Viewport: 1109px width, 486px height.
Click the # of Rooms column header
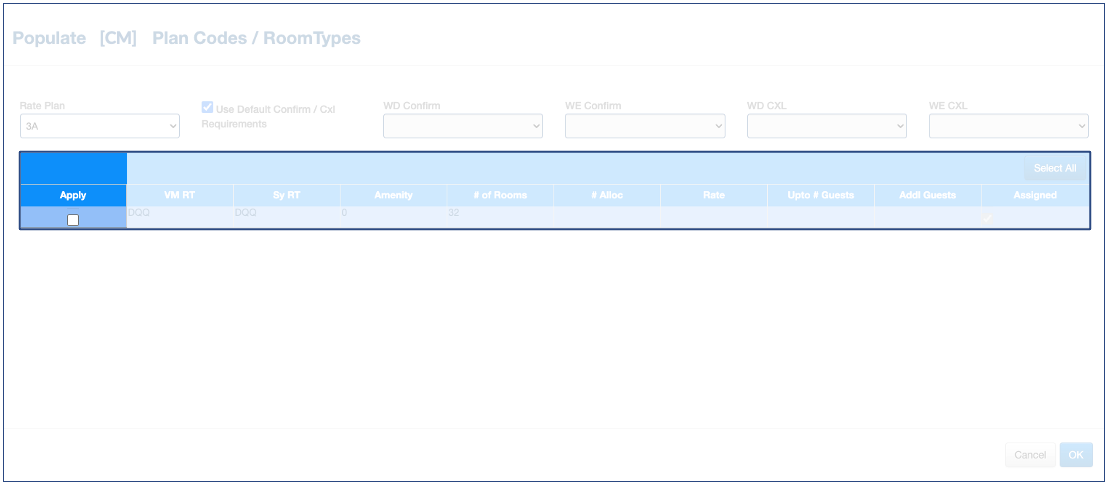coord(500,195)
